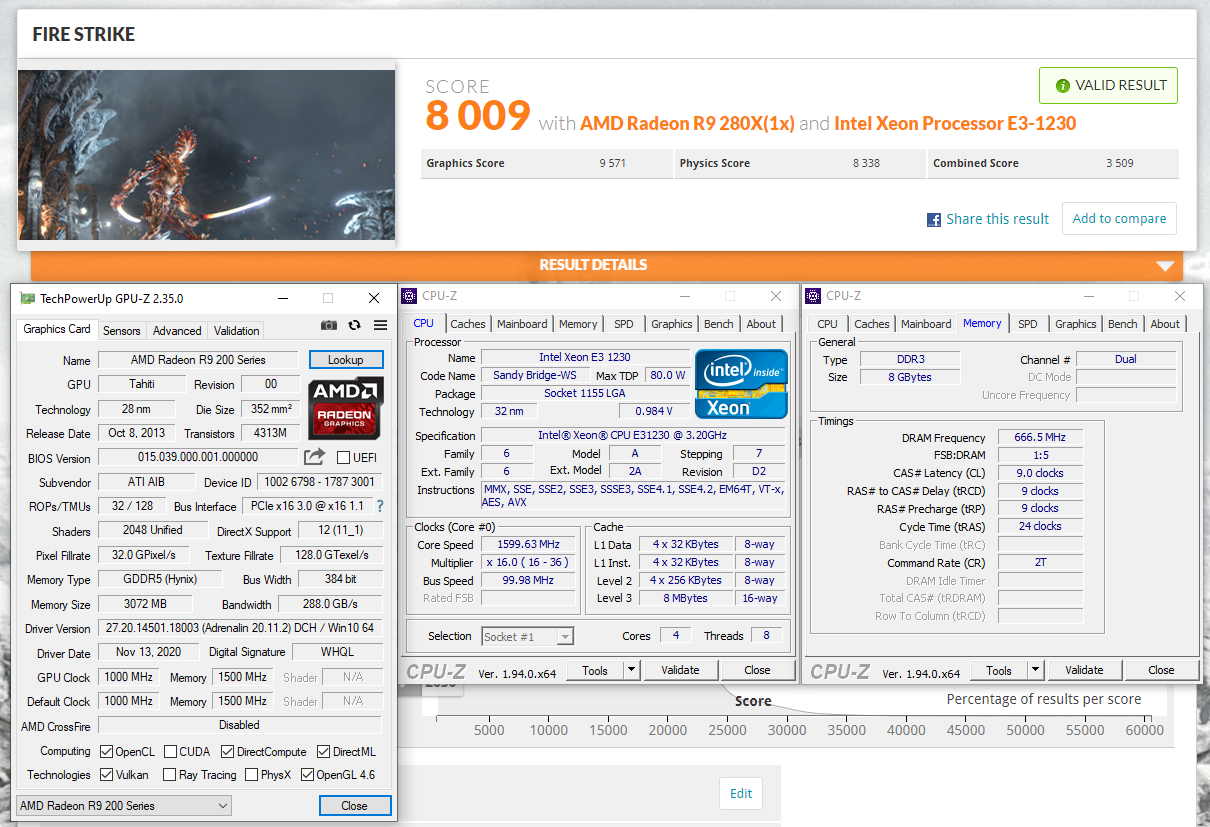Image resolution: width=1210 pixels, height=827 pixels.
Task: Click the Lookup button in GPU-Z
Action: click(x=345, y=360)
